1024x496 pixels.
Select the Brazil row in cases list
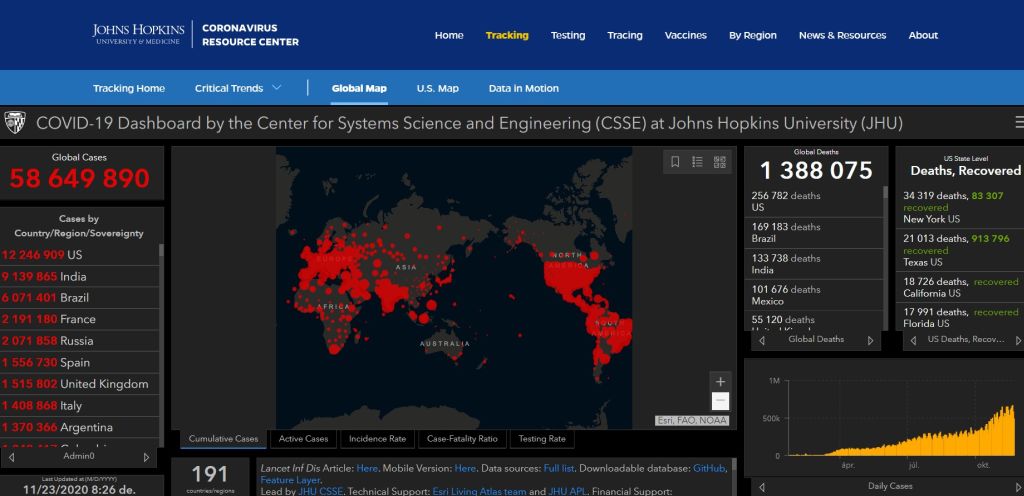79,298
